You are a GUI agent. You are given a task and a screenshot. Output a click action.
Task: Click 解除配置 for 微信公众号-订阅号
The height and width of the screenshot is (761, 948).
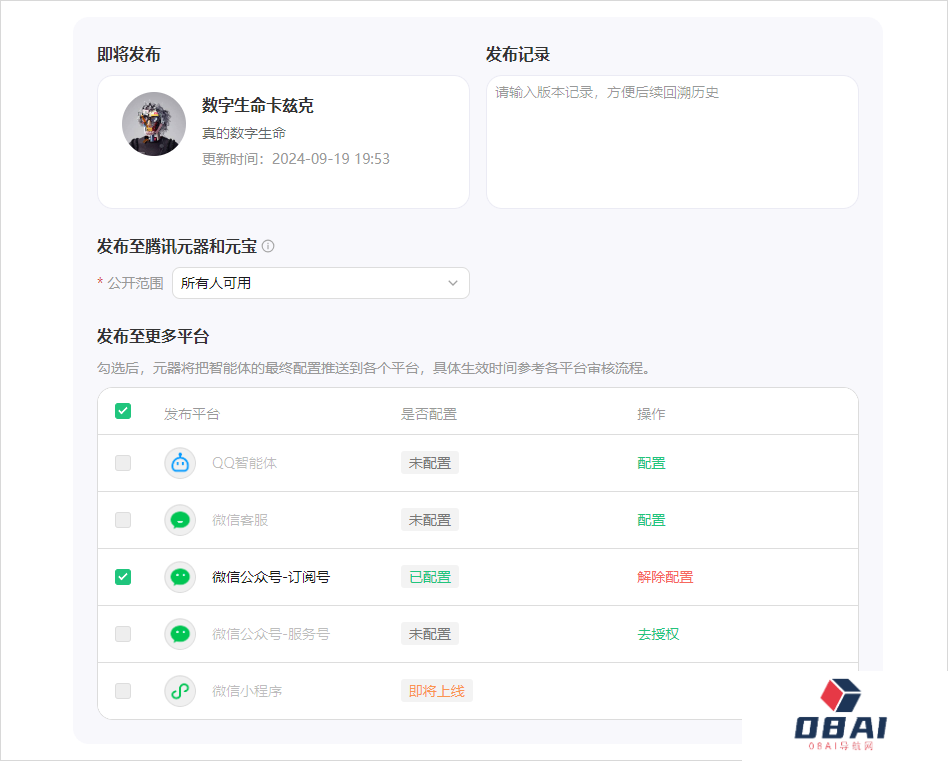665,577
